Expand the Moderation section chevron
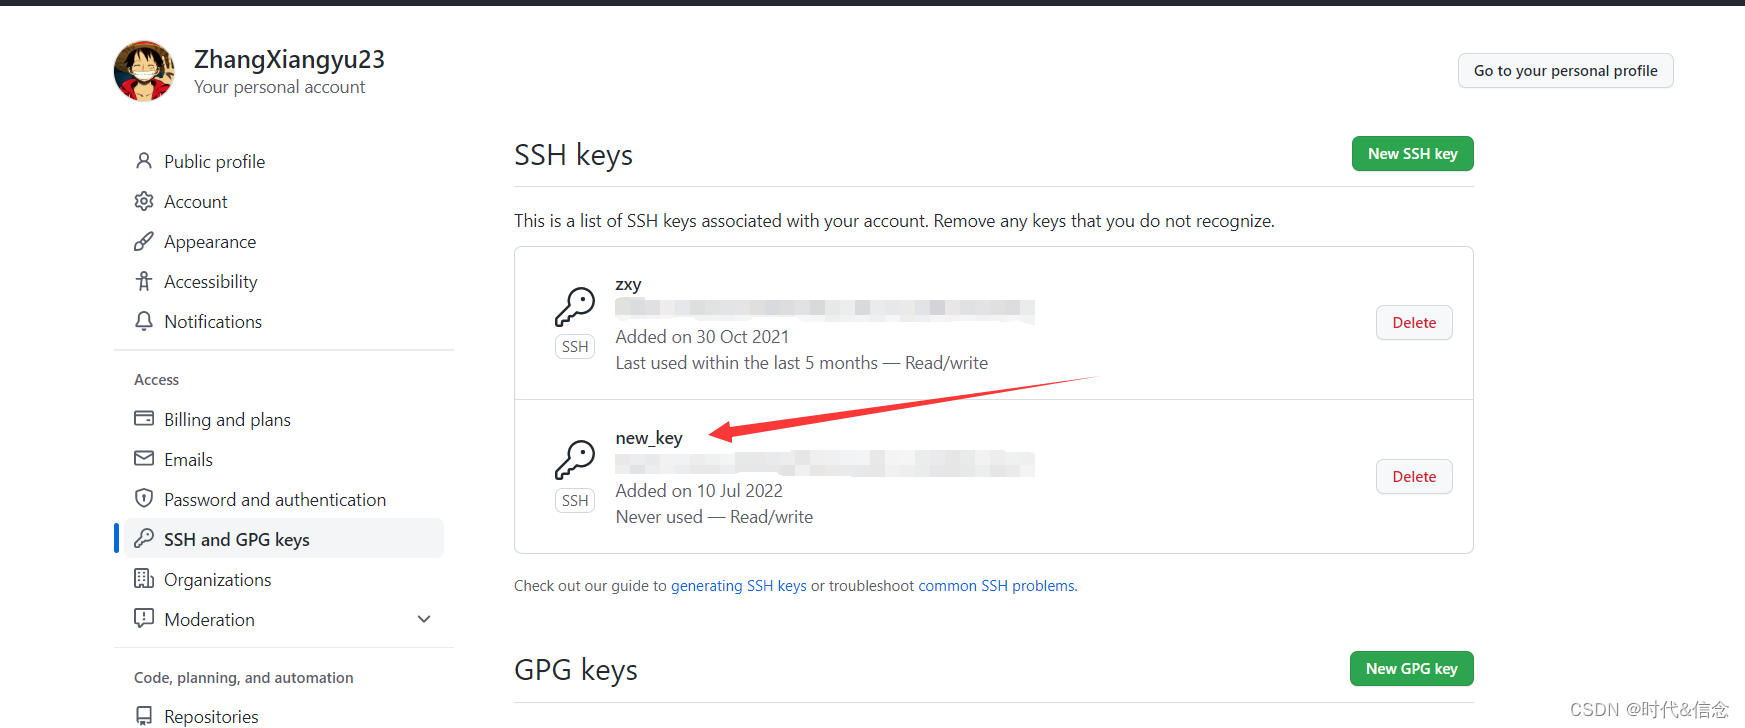The height and width of the screenshot is (728, 1745). 424,619
